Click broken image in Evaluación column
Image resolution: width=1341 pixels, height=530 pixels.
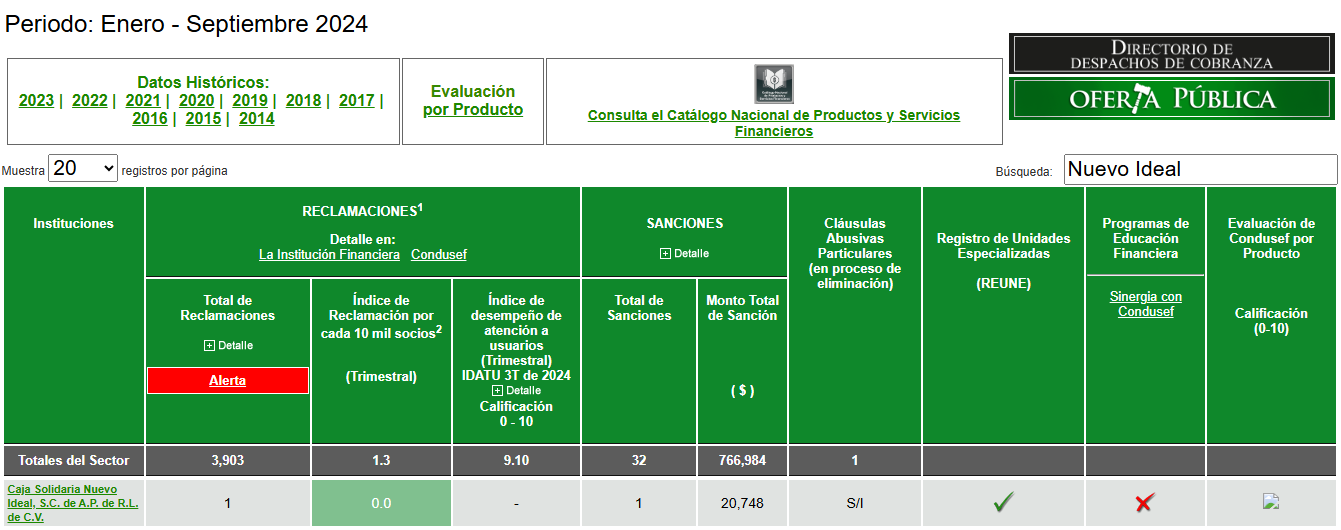click(1271, 502)
